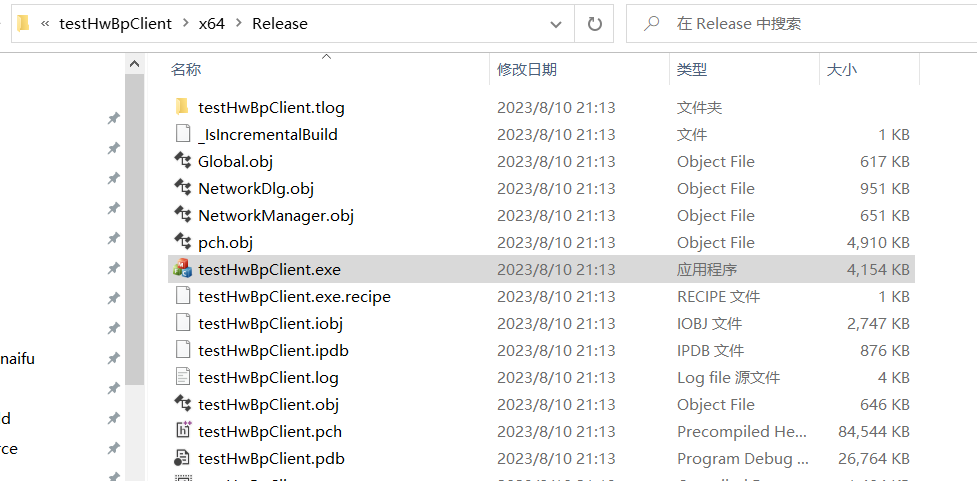Viewport: 977px width, 481px height.
Task: Click the refresh button beside address bar
Action: [x=595, y=23]
